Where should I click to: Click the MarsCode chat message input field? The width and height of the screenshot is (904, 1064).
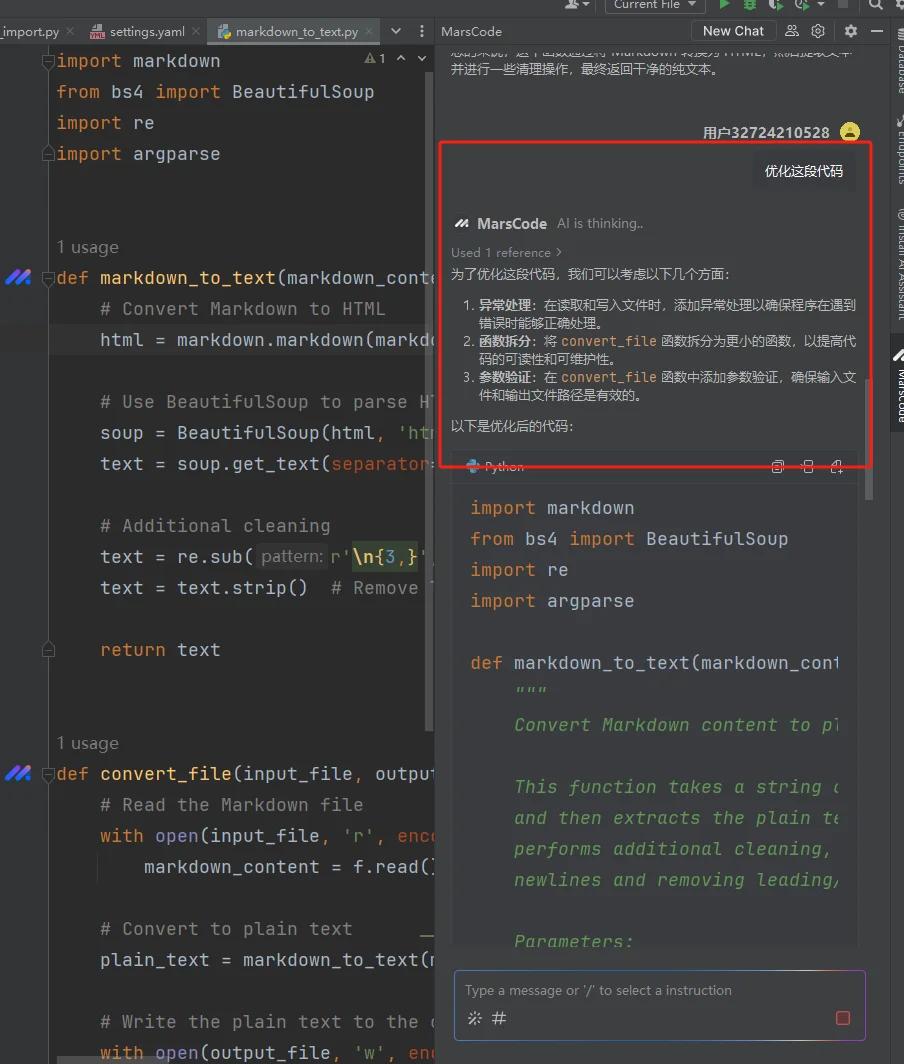660,1005
